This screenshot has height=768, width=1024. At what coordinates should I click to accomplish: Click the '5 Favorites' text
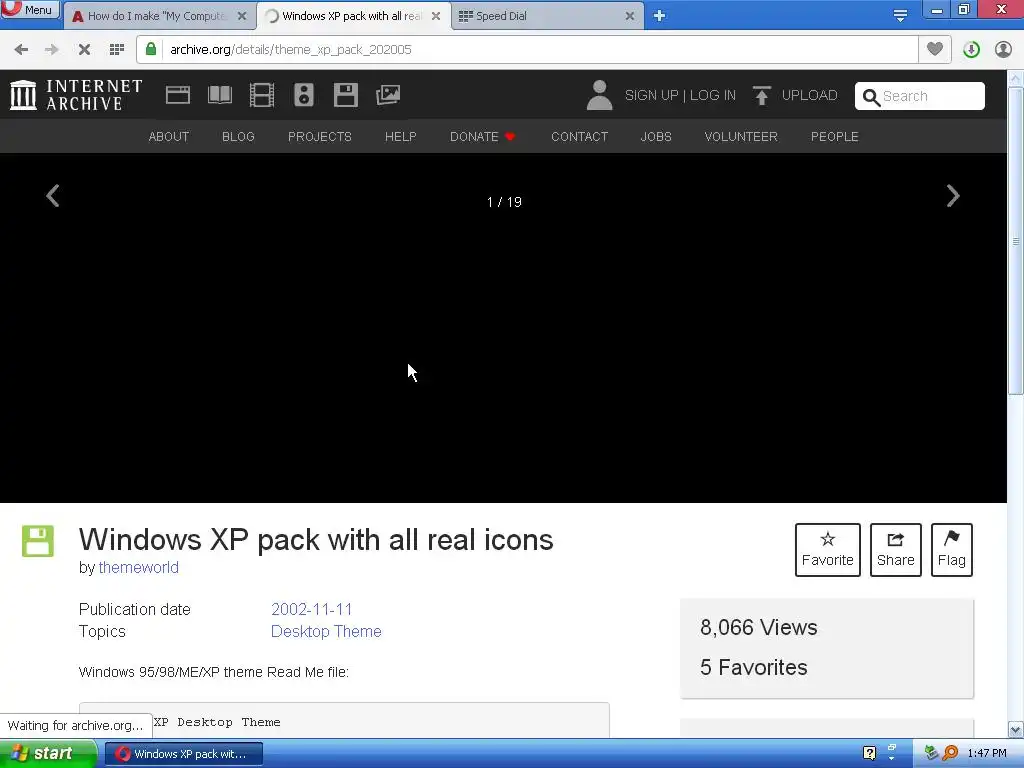pyautogui.click(x=754, y=667)
